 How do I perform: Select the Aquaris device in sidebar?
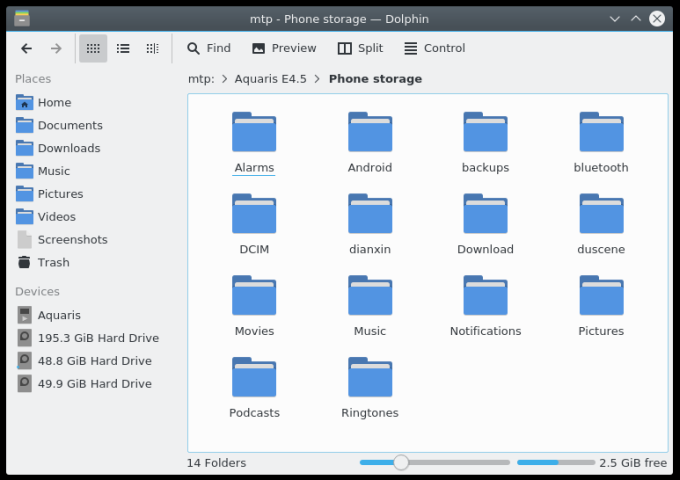tap(58, 315)
